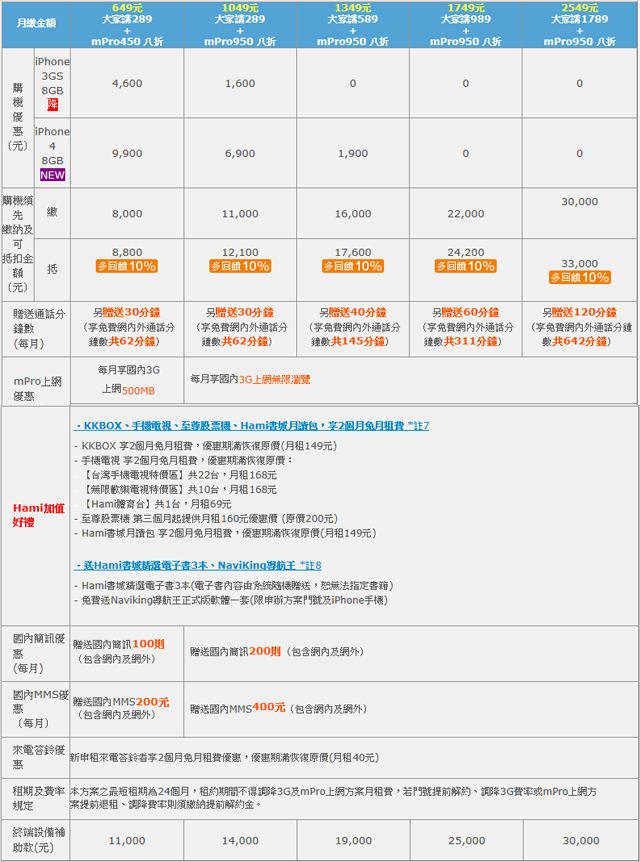640x862 pixels.
Task: Click the 【Hami體育台】 line
Action: [157, 504]
